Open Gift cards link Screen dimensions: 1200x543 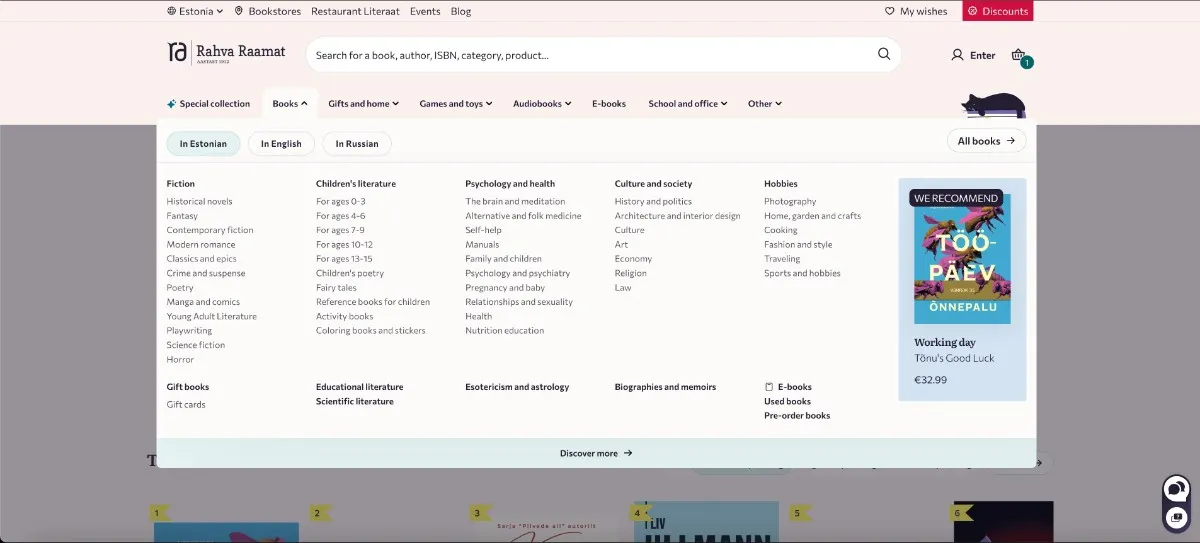[186, 404]
